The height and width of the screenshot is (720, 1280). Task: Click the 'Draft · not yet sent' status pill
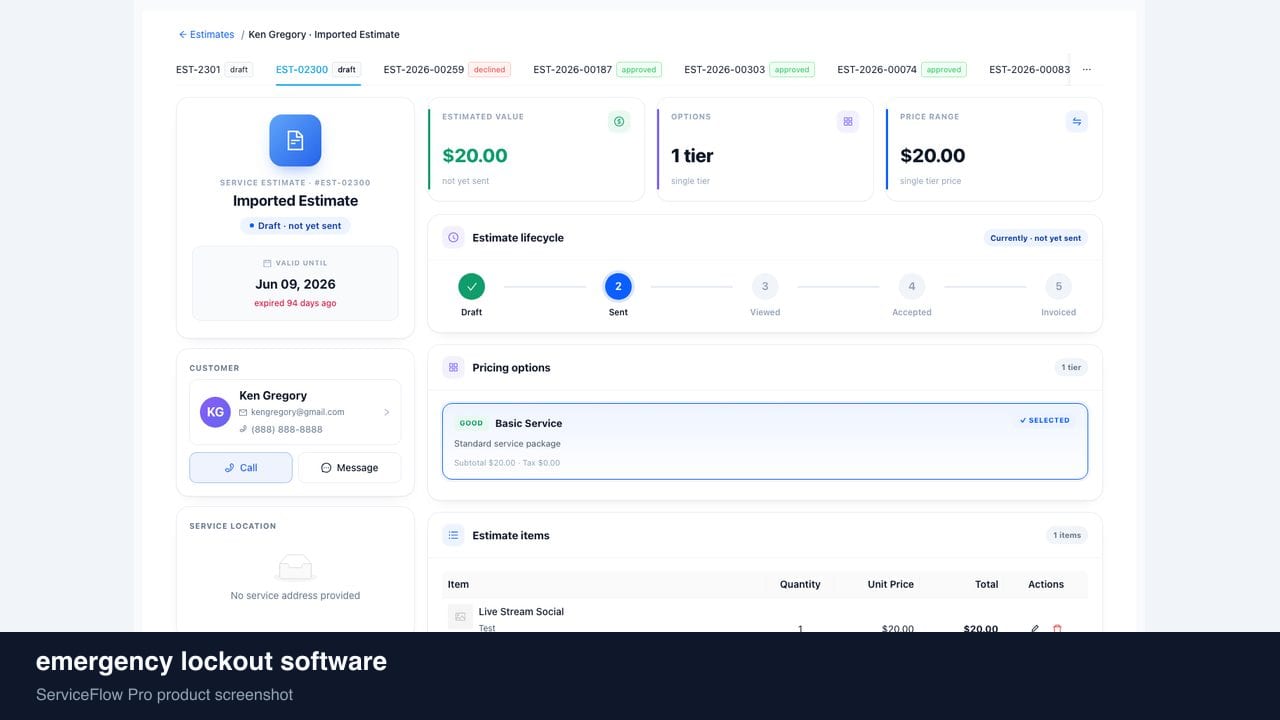click(x=295, y=226)
